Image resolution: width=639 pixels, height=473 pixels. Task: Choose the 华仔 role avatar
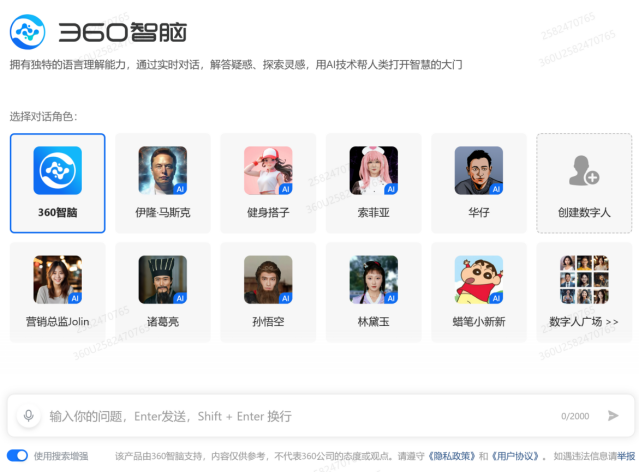click(479, 170)
